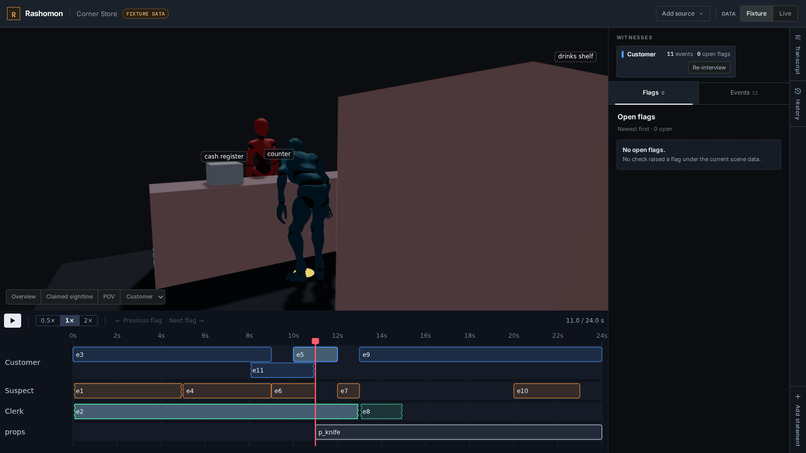Select Customer event e9 clip
Screen dimensions: 806x453
point(481,354)
